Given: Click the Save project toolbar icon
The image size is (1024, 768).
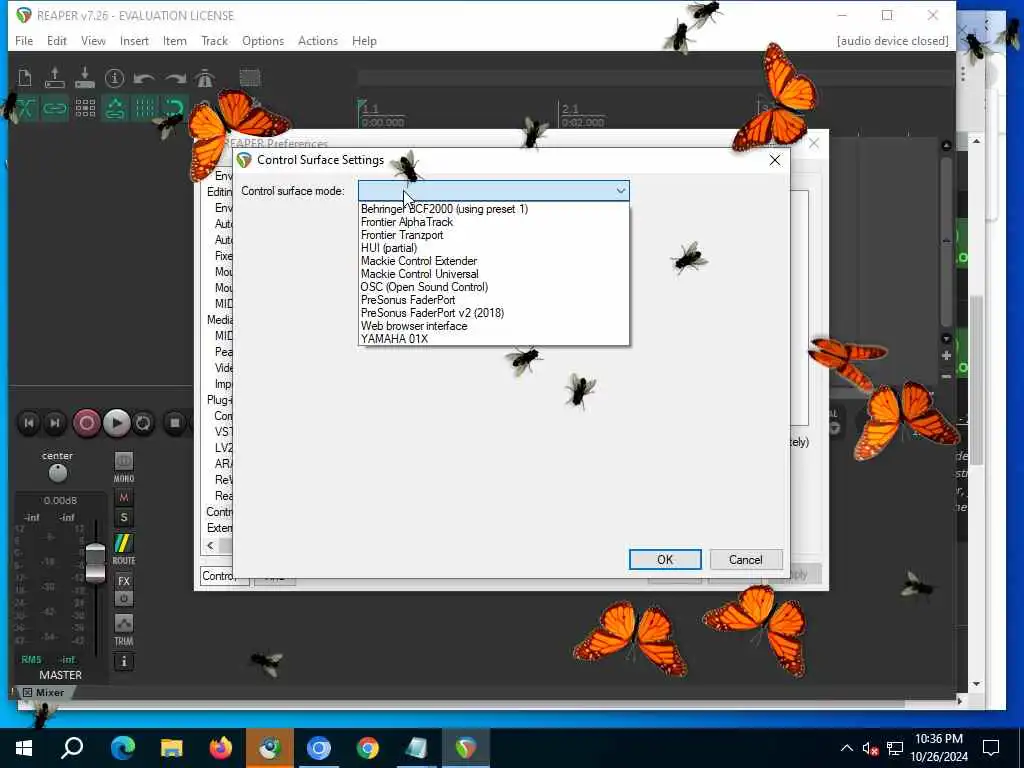Looking at the screenshot, I should pyautogui.click(x=85, y=78).
